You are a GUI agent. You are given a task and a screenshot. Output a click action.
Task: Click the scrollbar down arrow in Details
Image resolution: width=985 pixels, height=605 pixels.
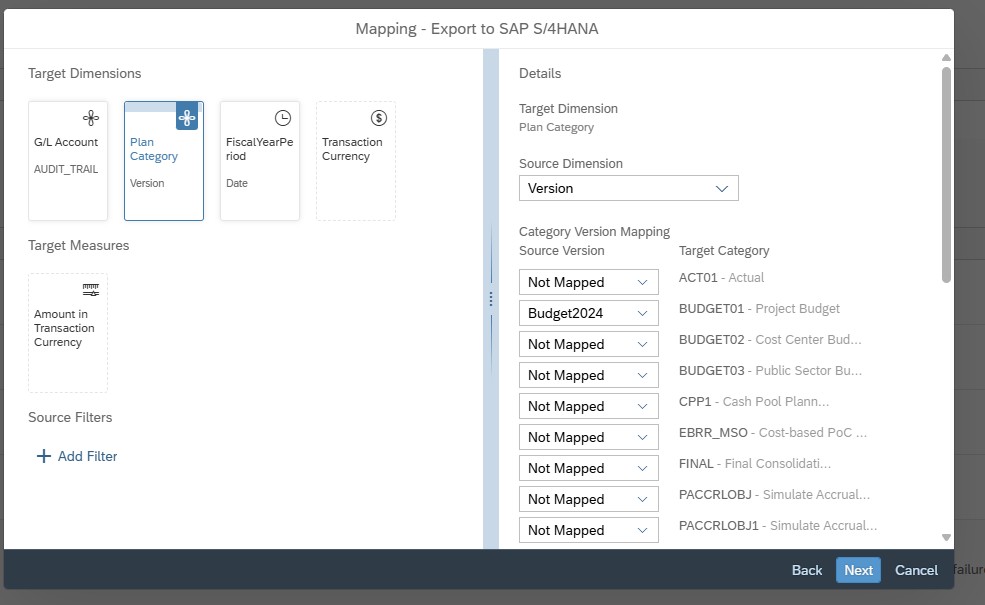click(x=946, y=538)
